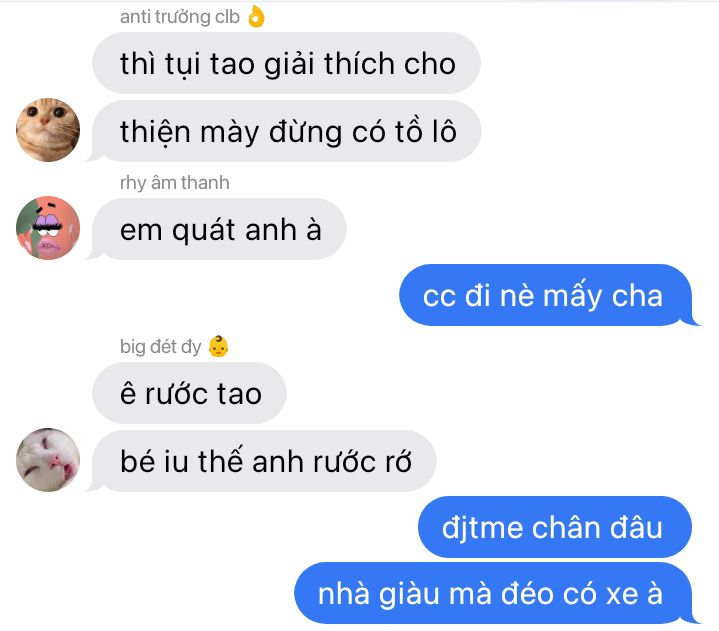Open the Patrick Star avatar profile
719x631 pixels.
[x=48, y=228]
